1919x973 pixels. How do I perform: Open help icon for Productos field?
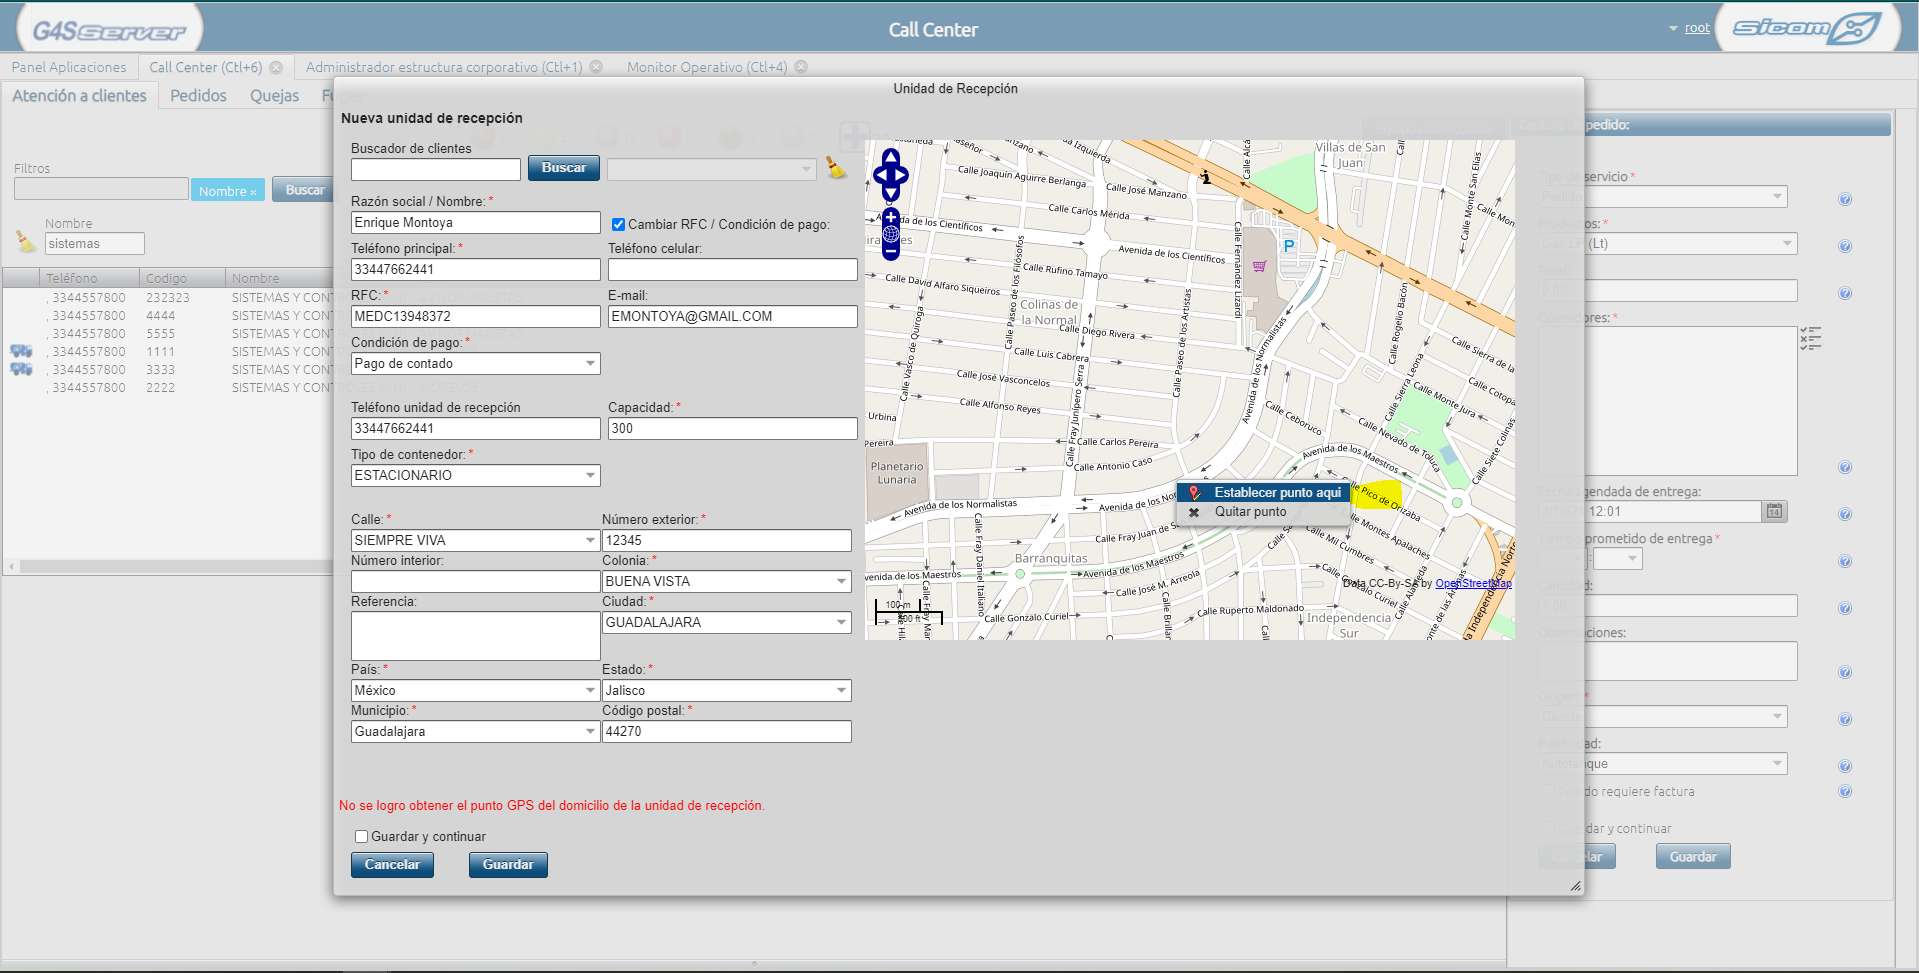click(1845, 246)
